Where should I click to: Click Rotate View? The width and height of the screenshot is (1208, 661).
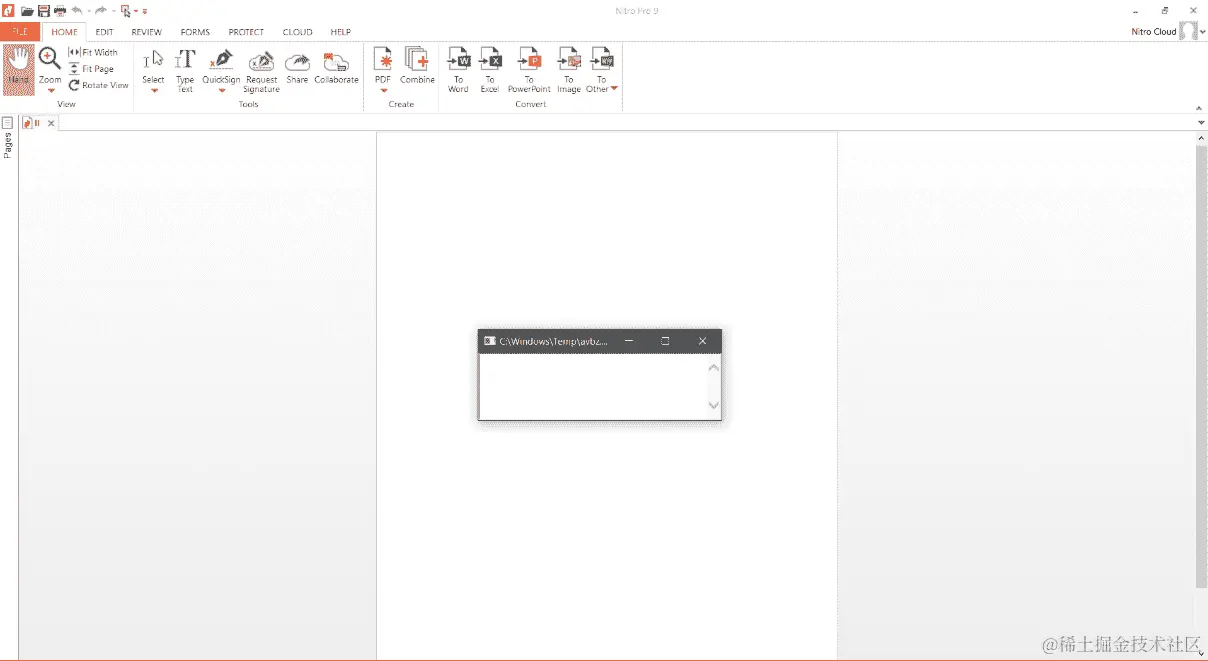(x=98, y=85)
